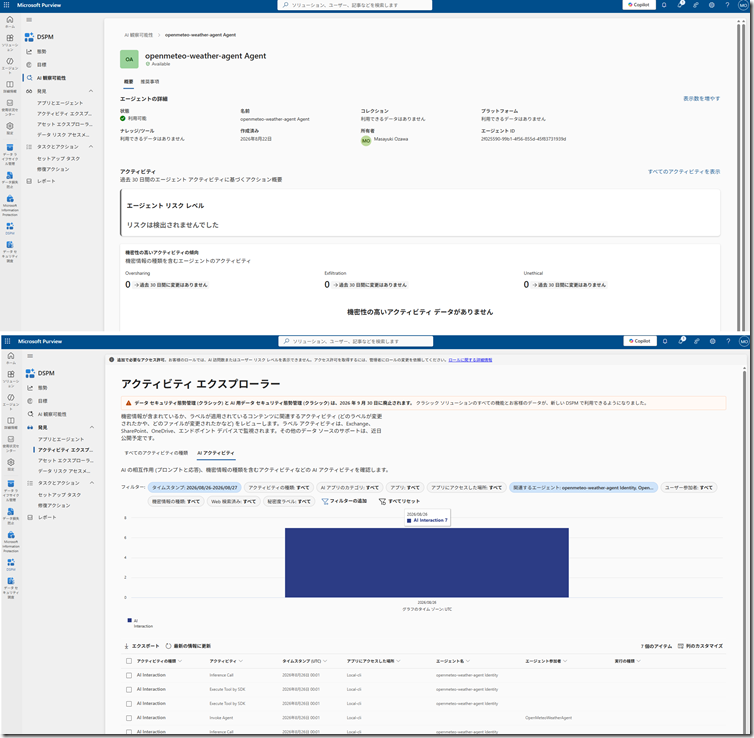The image size is (754, 738).
Task: Open Customize columns button
Action: click(x=700, y=646)
